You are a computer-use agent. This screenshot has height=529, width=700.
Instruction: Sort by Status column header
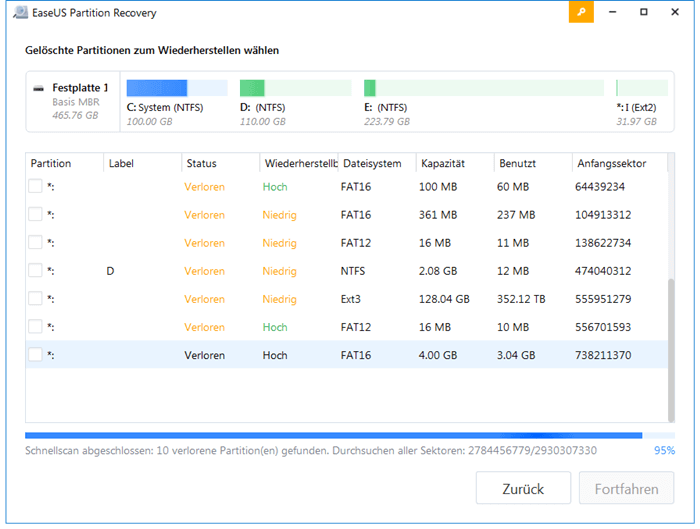point(221,163)
